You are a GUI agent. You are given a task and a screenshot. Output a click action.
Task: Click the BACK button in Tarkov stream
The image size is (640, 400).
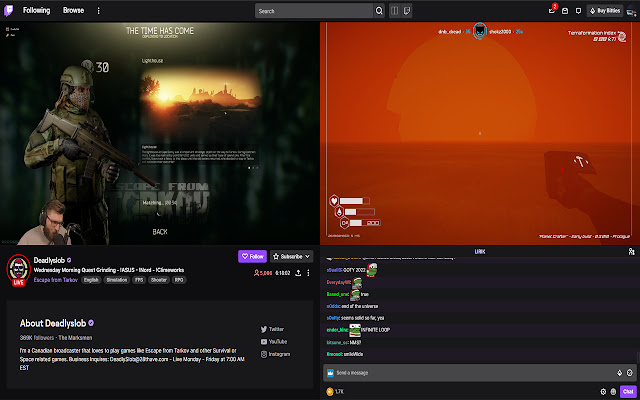tap(160, 232)
